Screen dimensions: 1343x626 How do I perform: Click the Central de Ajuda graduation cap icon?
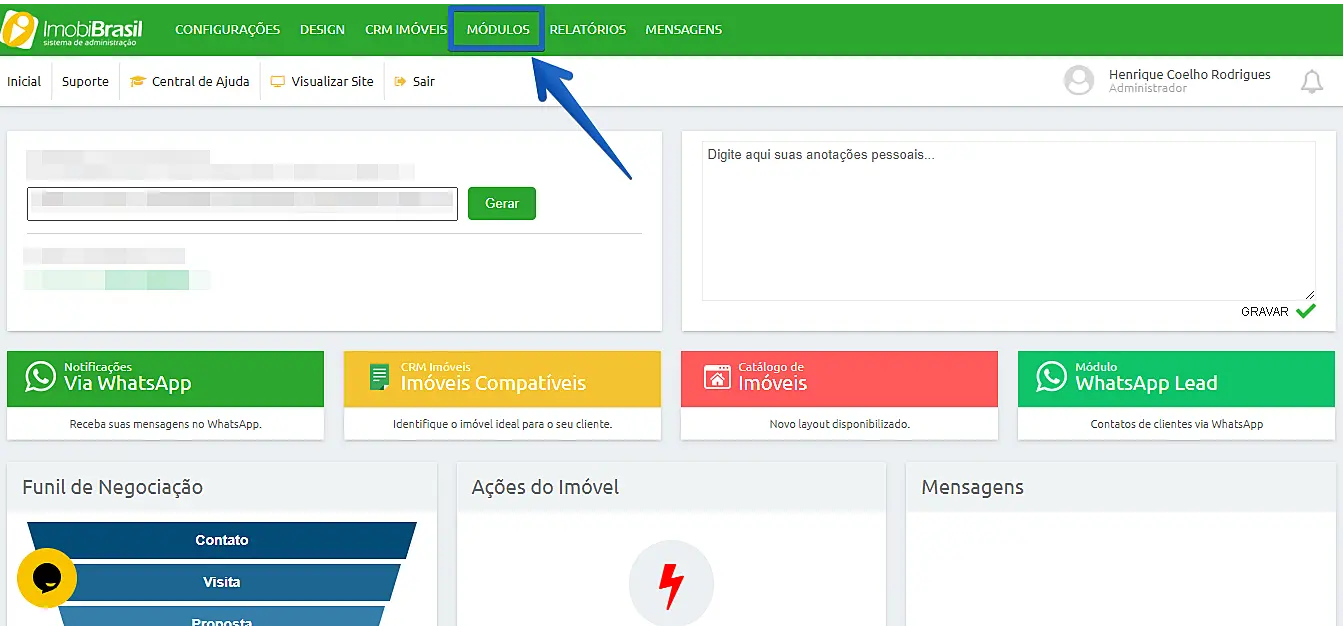pyautogui.click(x=138, y=81)
